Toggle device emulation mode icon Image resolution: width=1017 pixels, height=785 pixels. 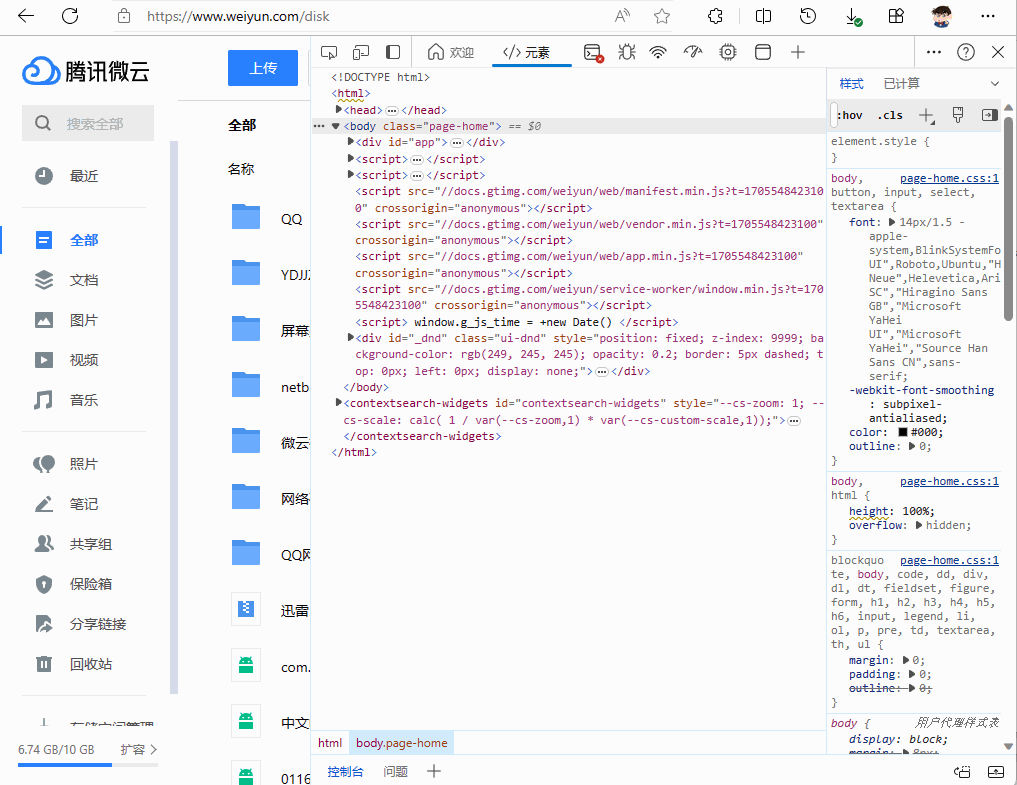tap(361, 52)
